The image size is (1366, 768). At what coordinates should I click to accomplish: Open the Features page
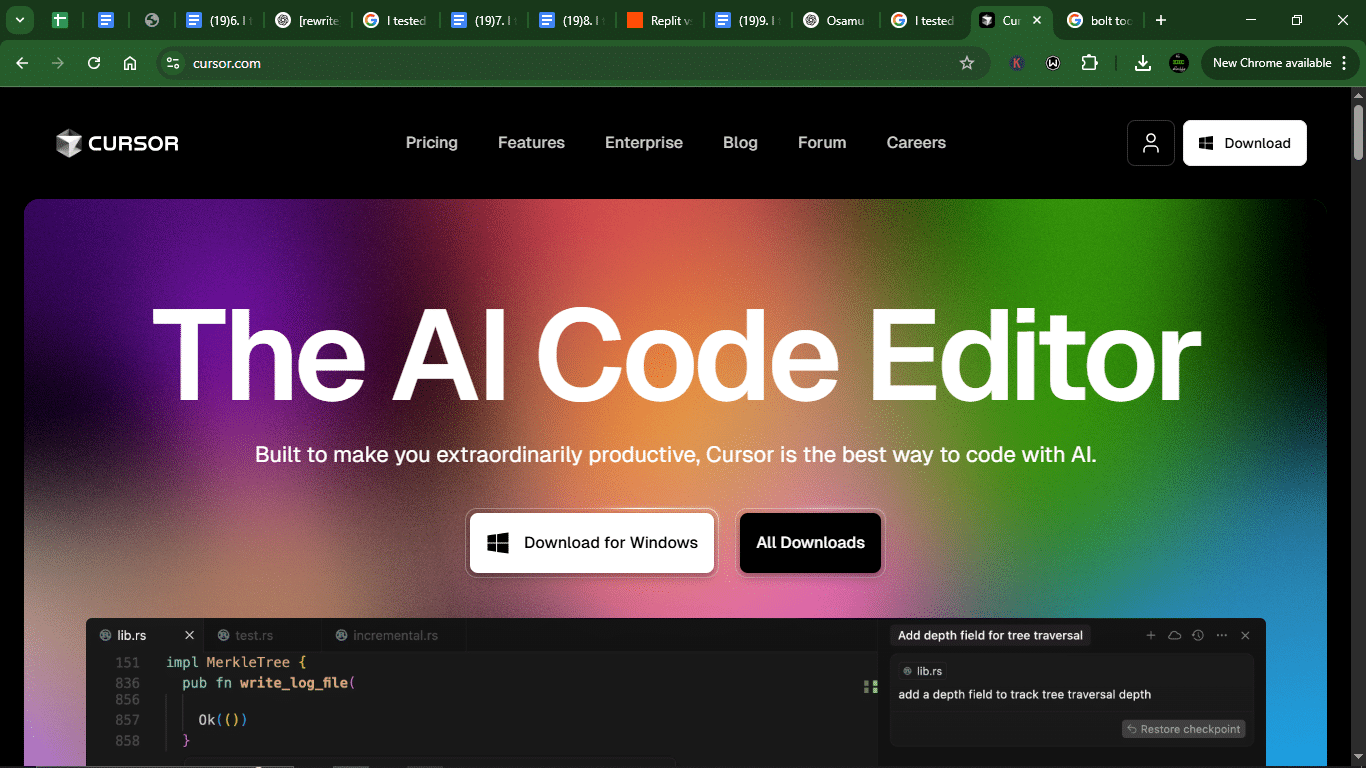click(531, 143)
